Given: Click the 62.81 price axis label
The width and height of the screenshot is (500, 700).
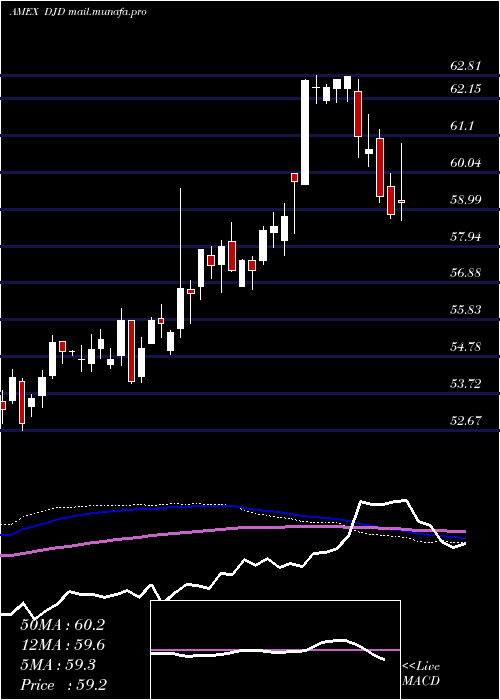Looking at the screenshot, I should click(x=466, y=66).
